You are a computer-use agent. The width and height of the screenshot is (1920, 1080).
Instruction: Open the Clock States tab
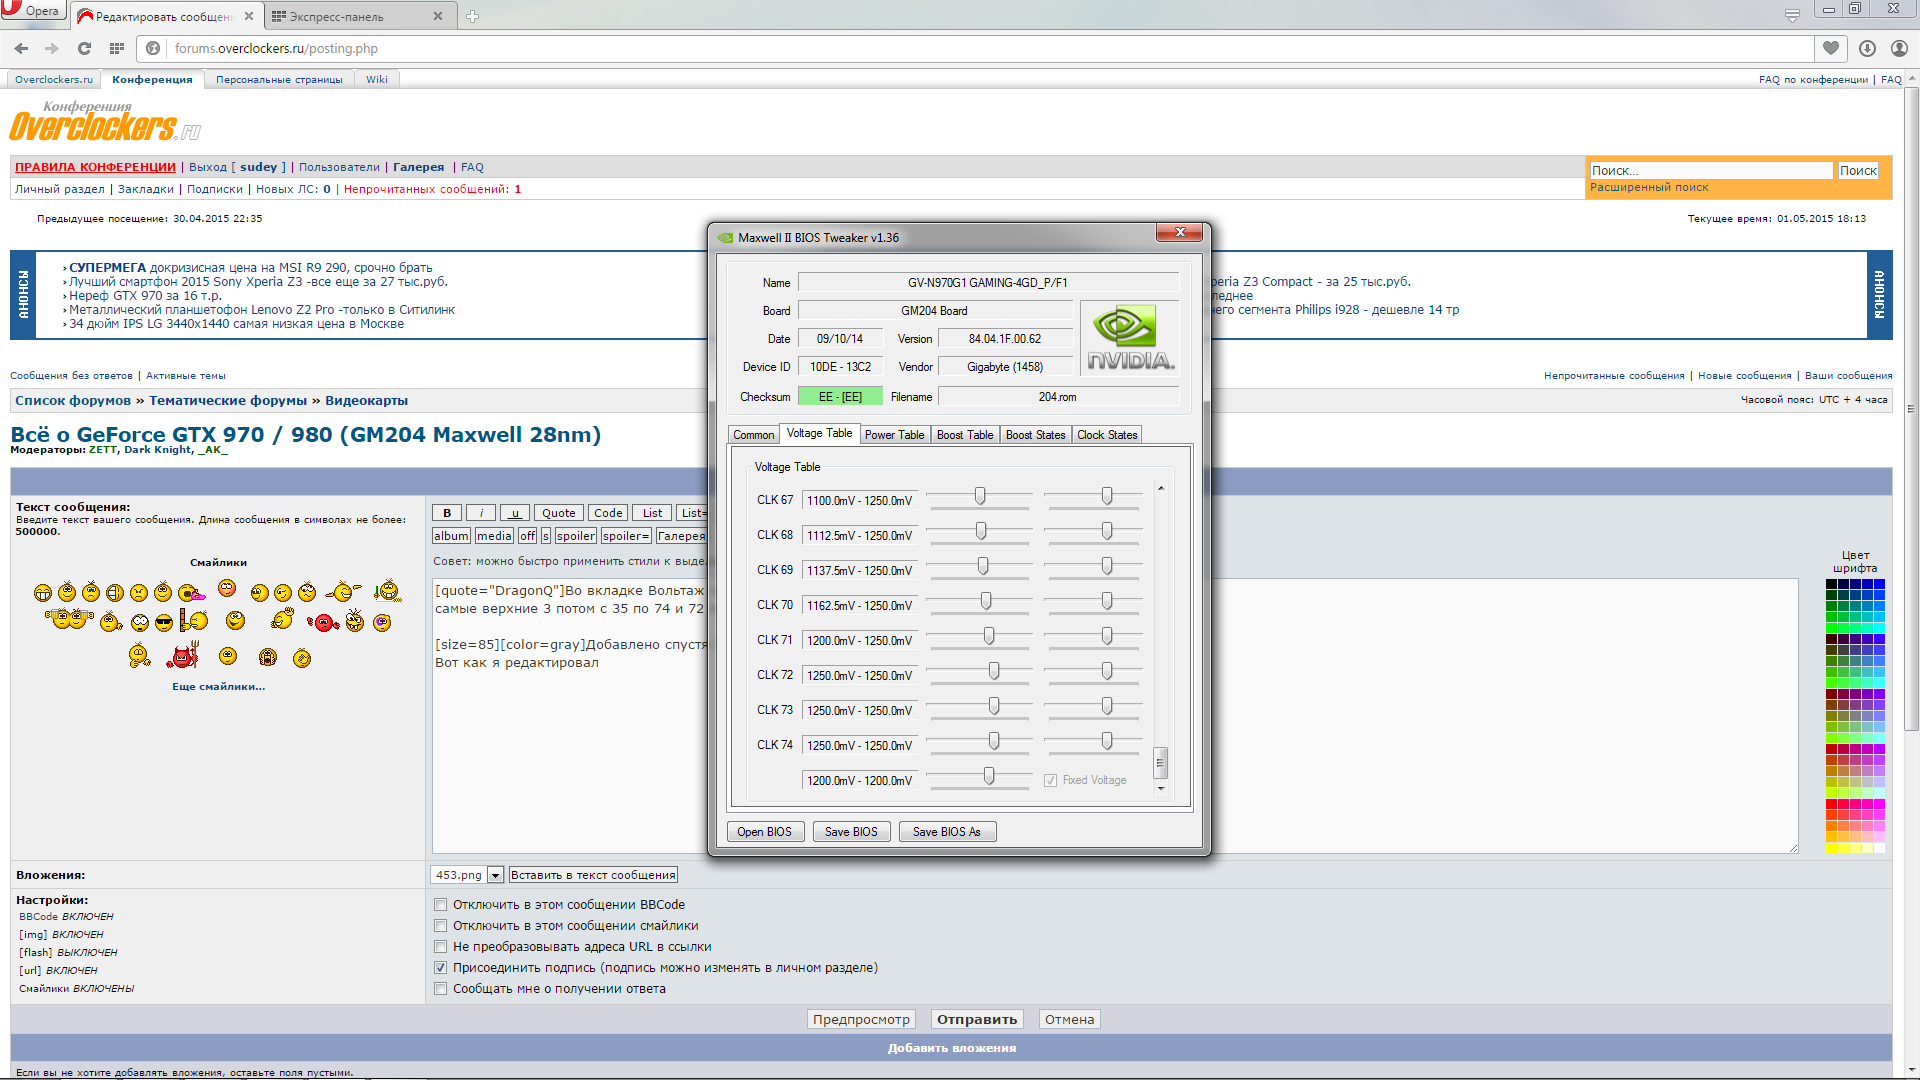click(x=1107, y=435)
